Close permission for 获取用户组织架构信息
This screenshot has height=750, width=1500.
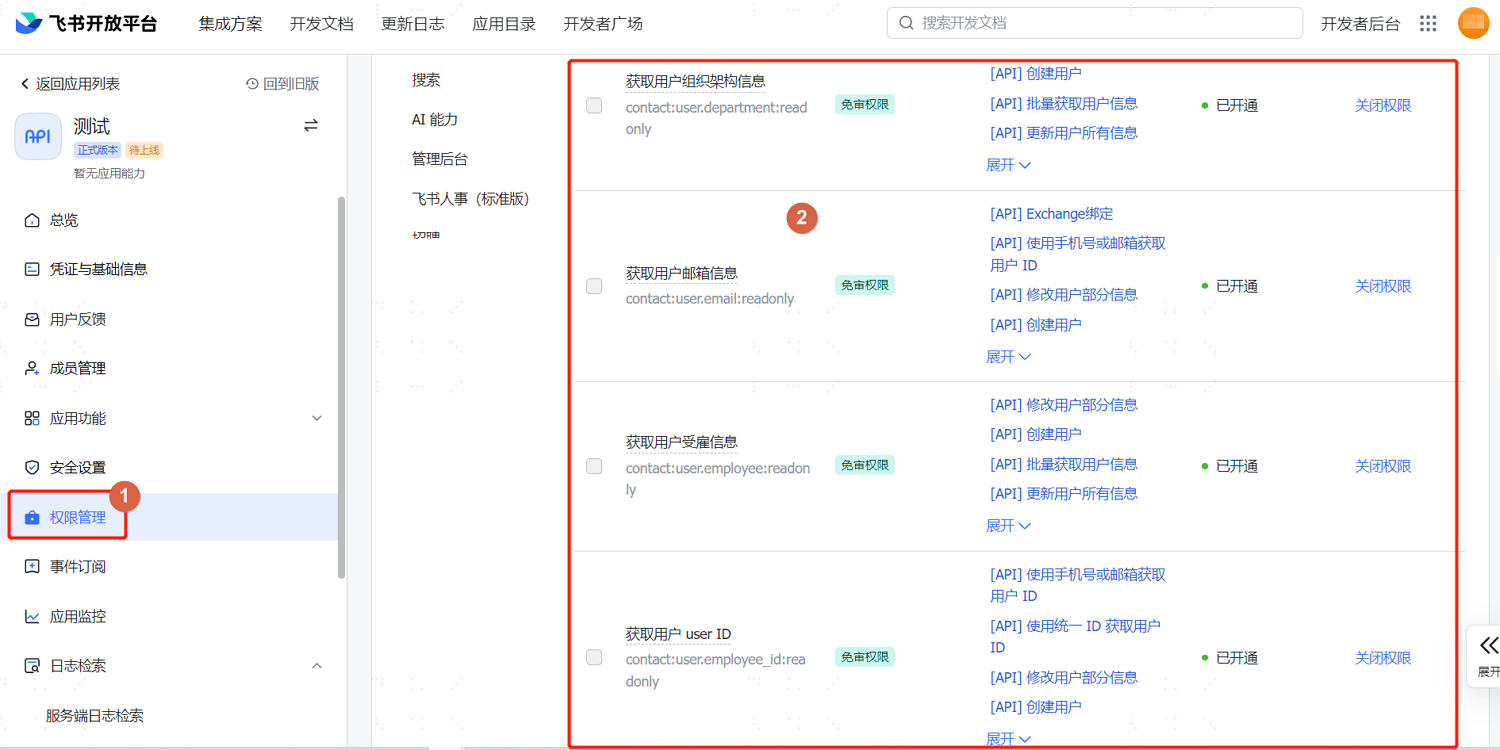1383,105
